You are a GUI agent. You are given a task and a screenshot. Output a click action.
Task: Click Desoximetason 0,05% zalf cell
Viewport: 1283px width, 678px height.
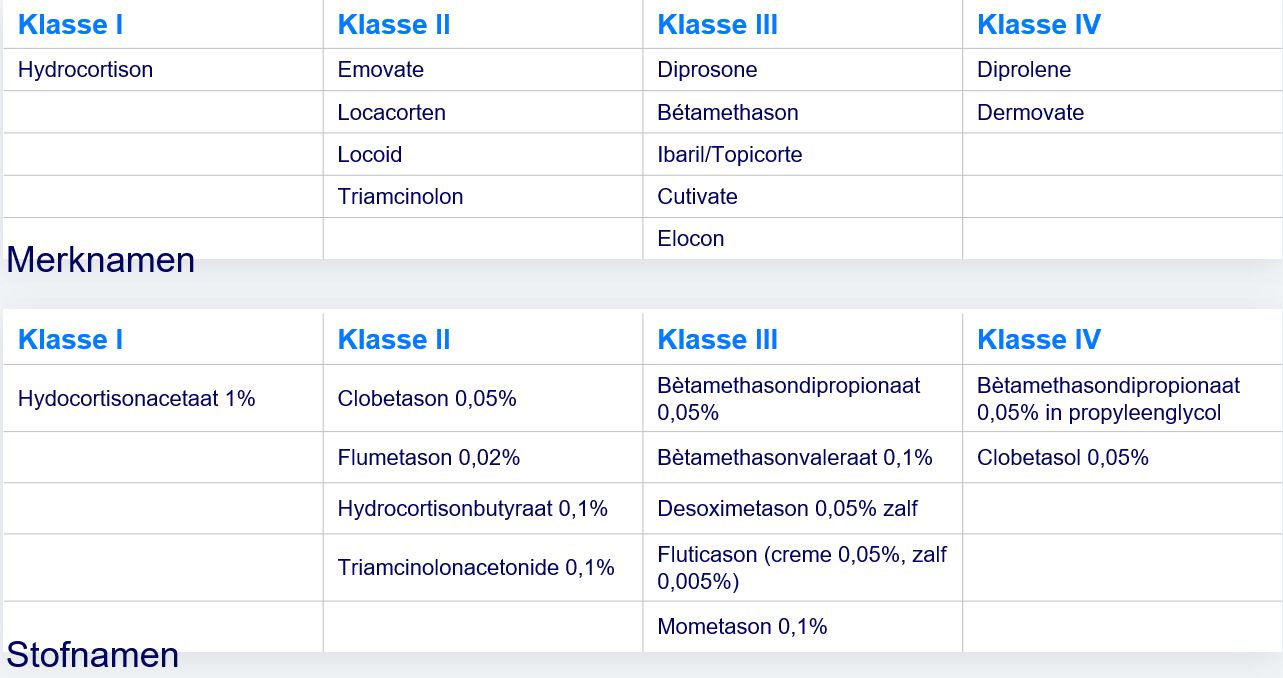tap(787, 508)
